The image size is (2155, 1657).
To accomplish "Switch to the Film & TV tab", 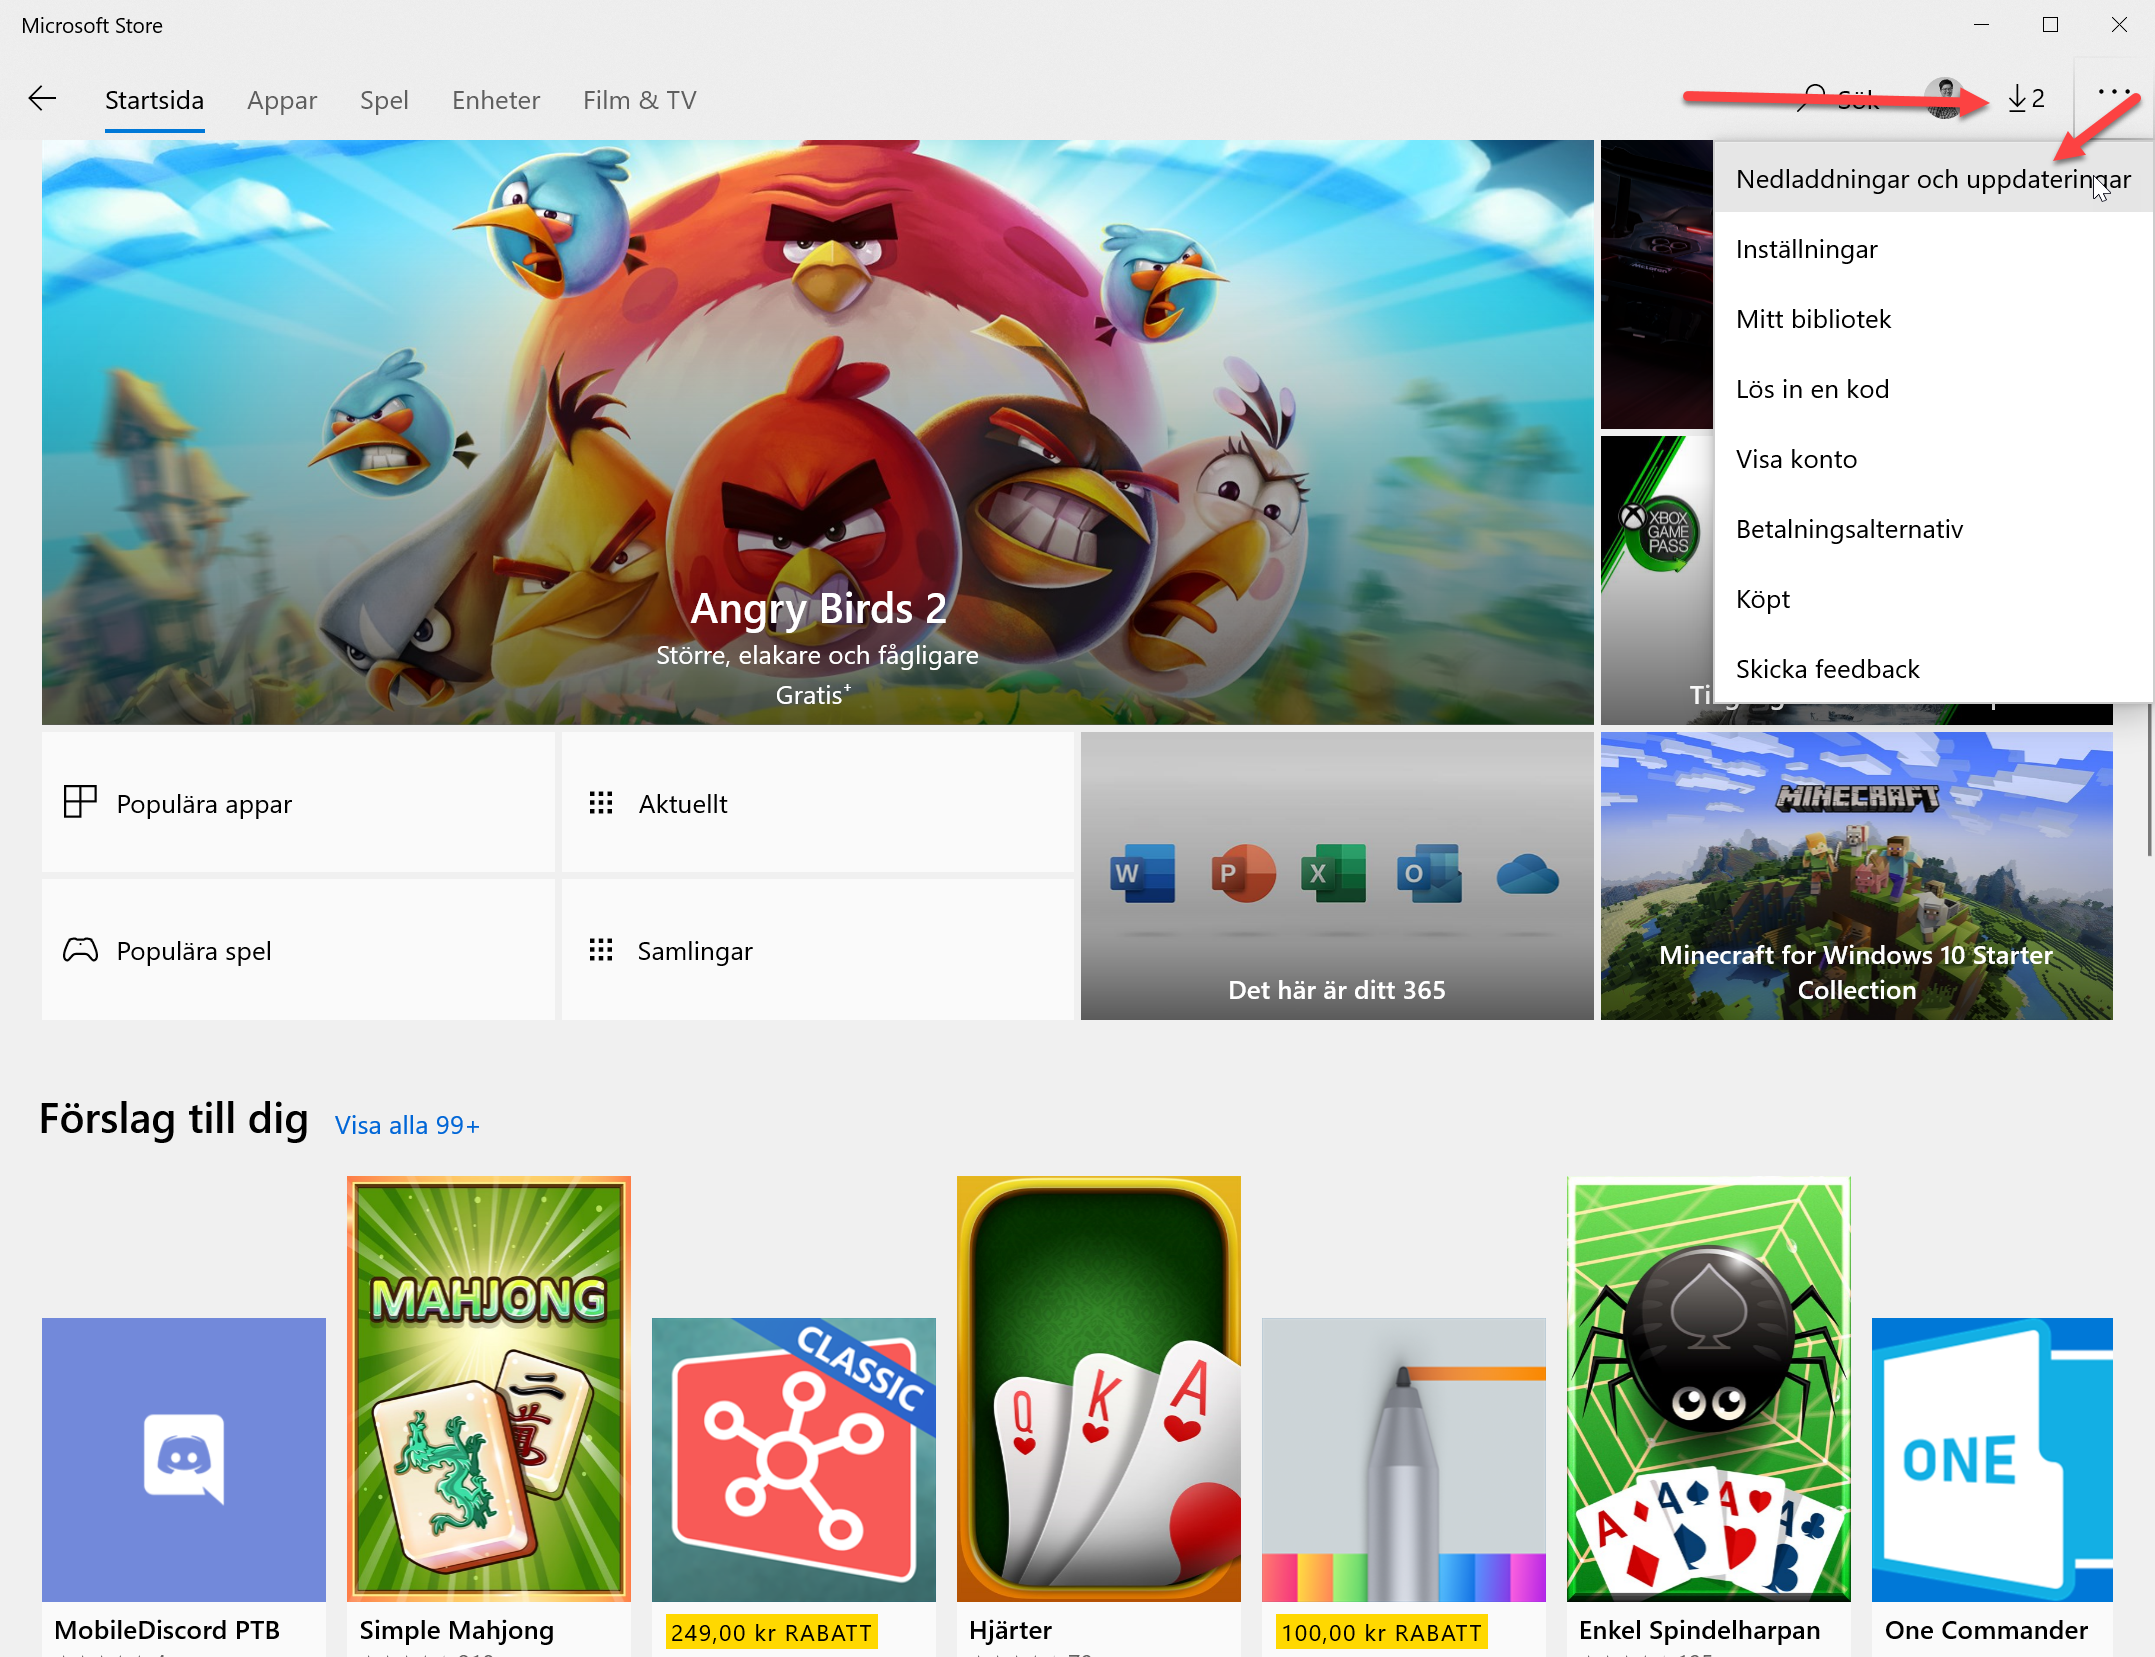I will click(640, 100).
